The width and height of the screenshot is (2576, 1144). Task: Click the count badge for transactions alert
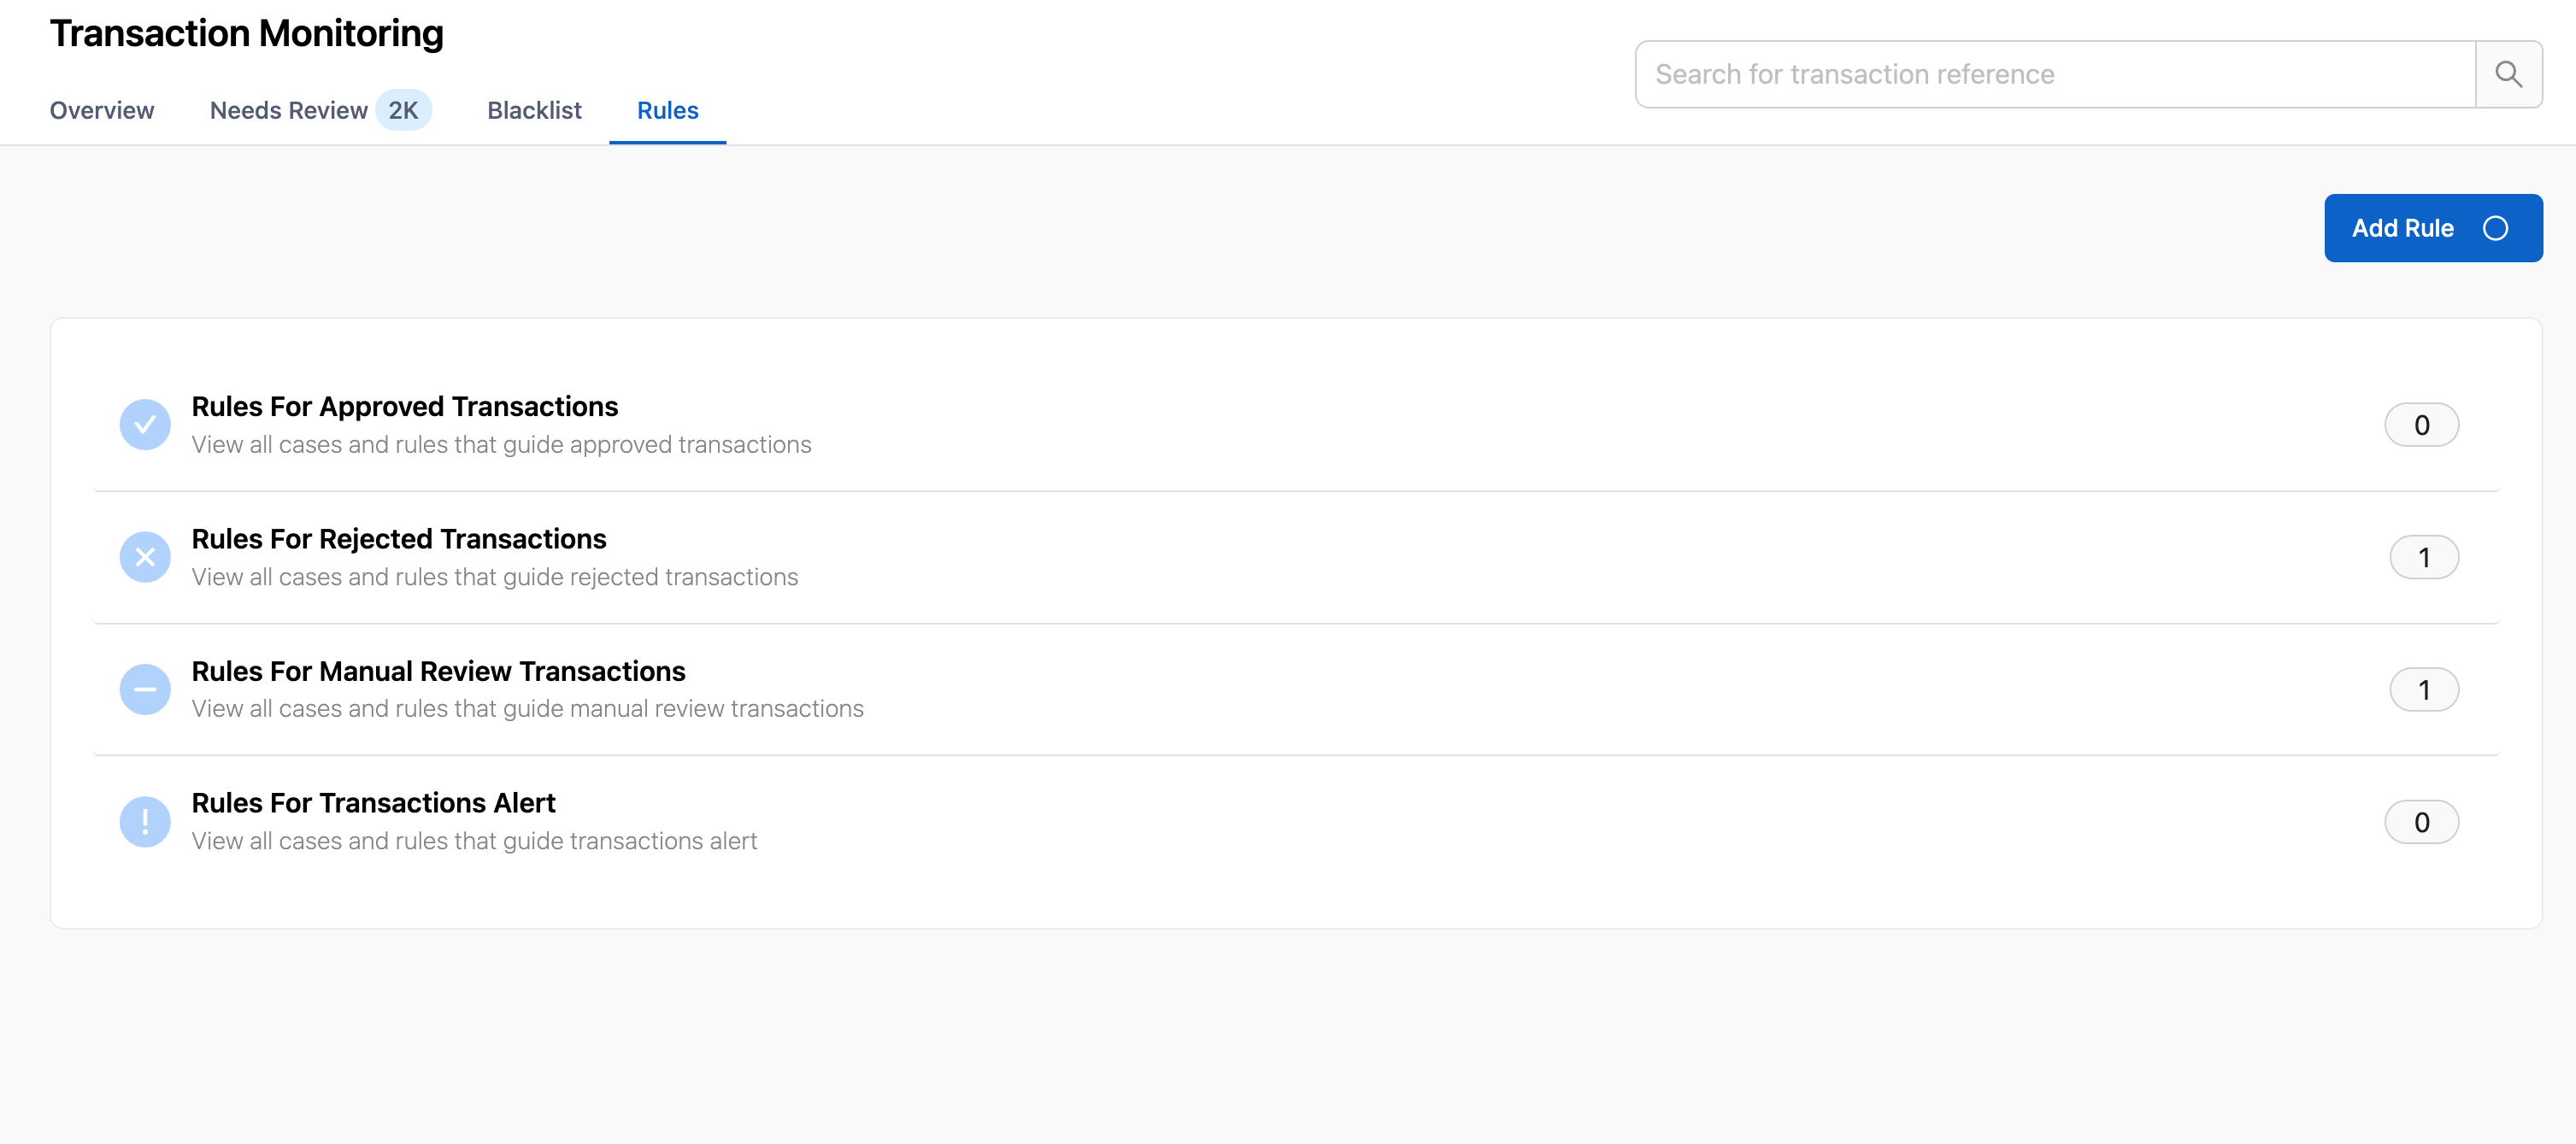(2420, 822)
